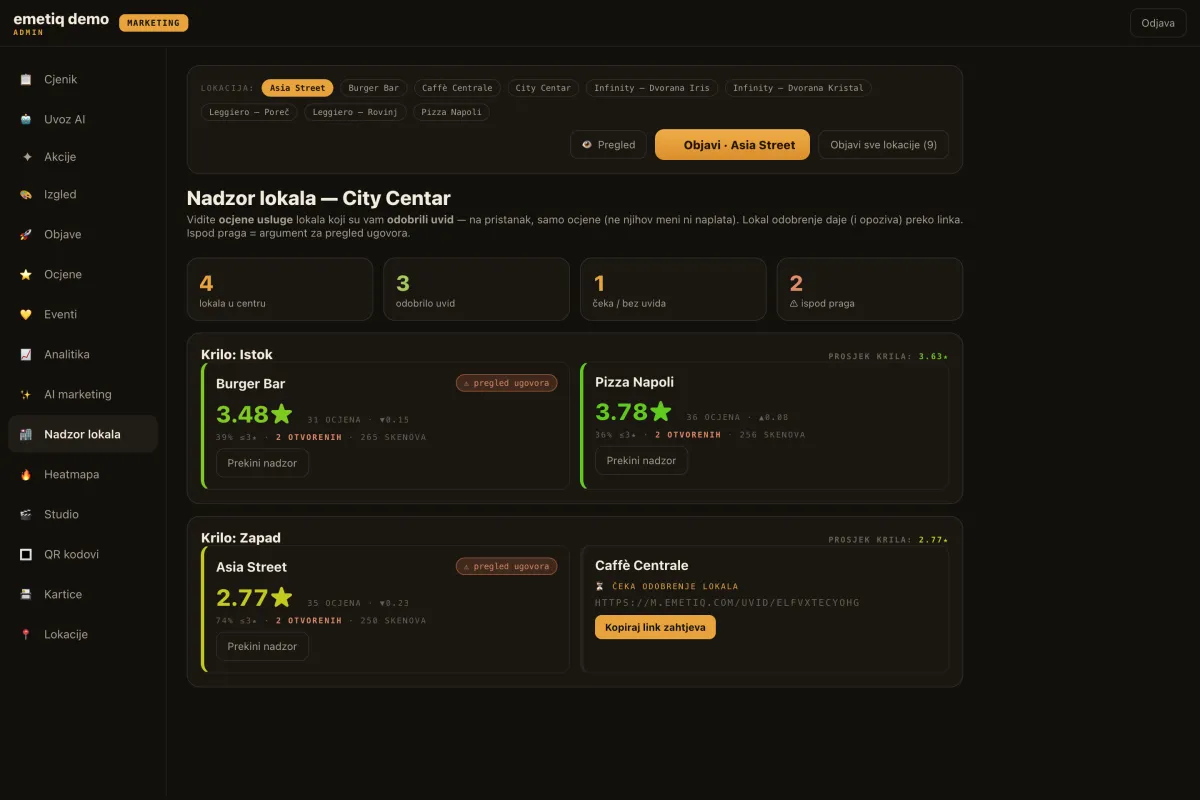
Task: Click the hourglass icon by Čeka odobrenje
Action: [600, 587]
